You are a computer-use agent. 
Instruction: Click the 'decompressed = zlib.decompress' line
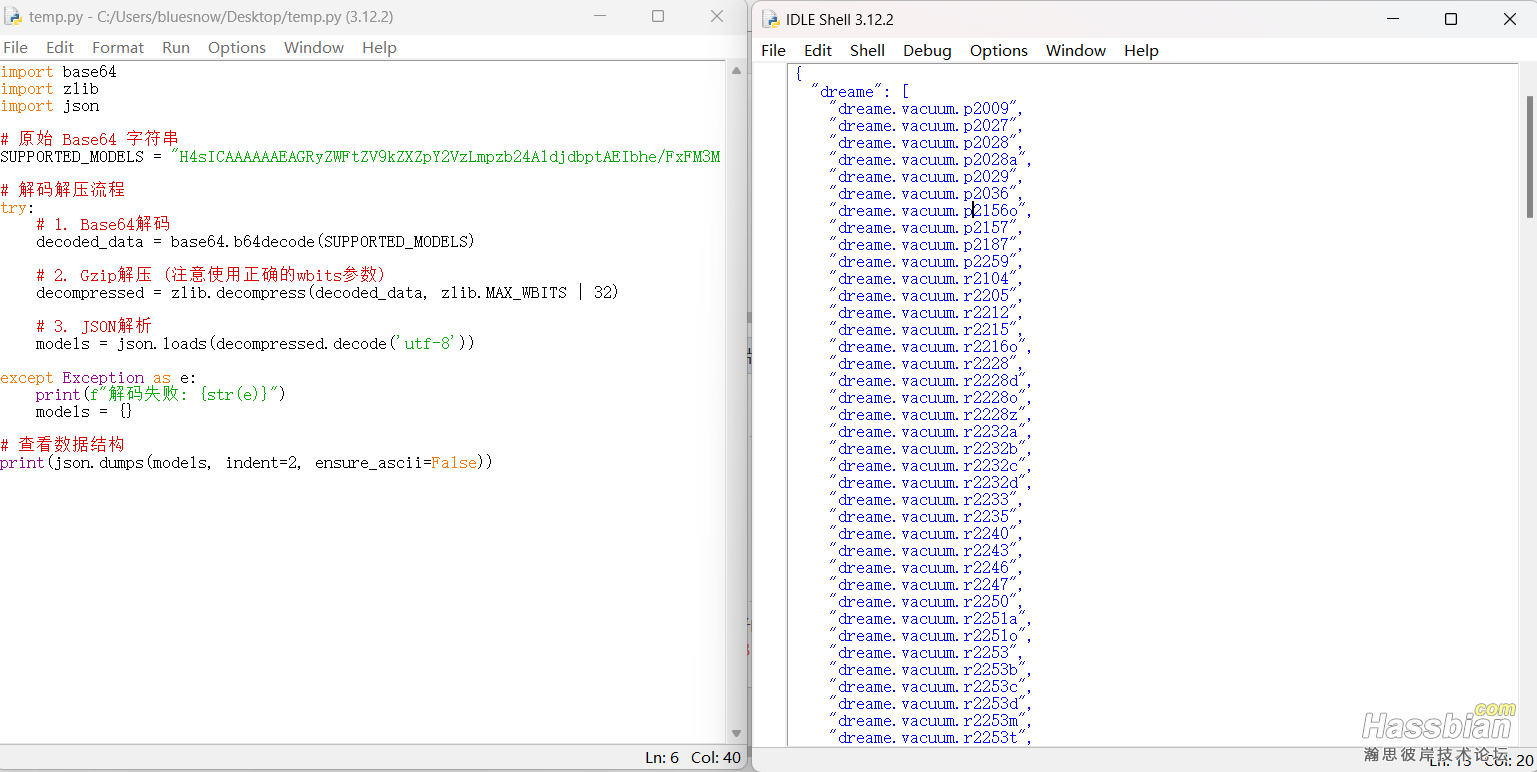coord(327,293)
